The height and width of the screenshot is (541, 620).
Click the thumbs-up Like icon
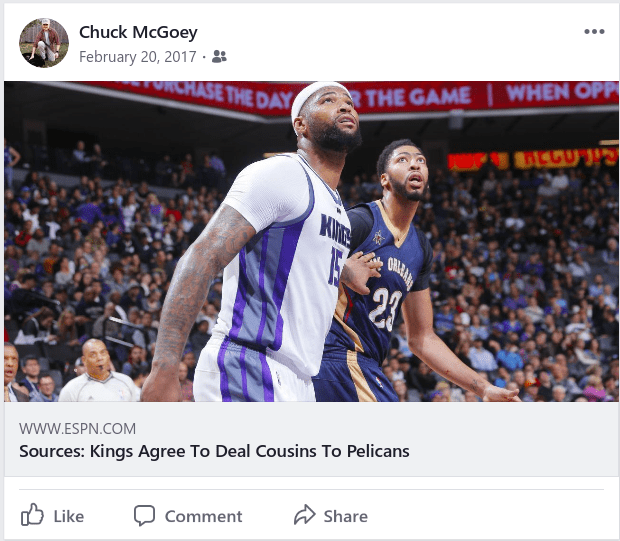(32, 515)
